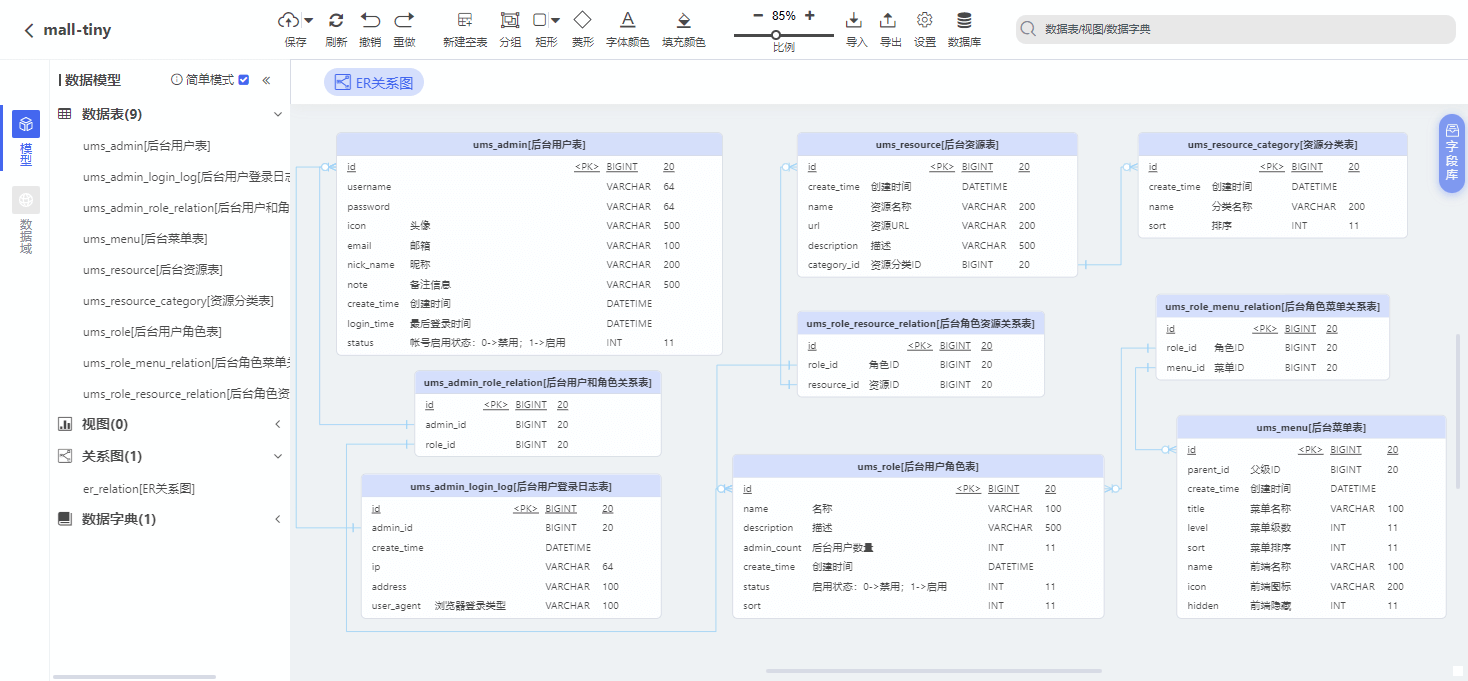Select ums_resource_category in the tree

(x=178, y=301)
